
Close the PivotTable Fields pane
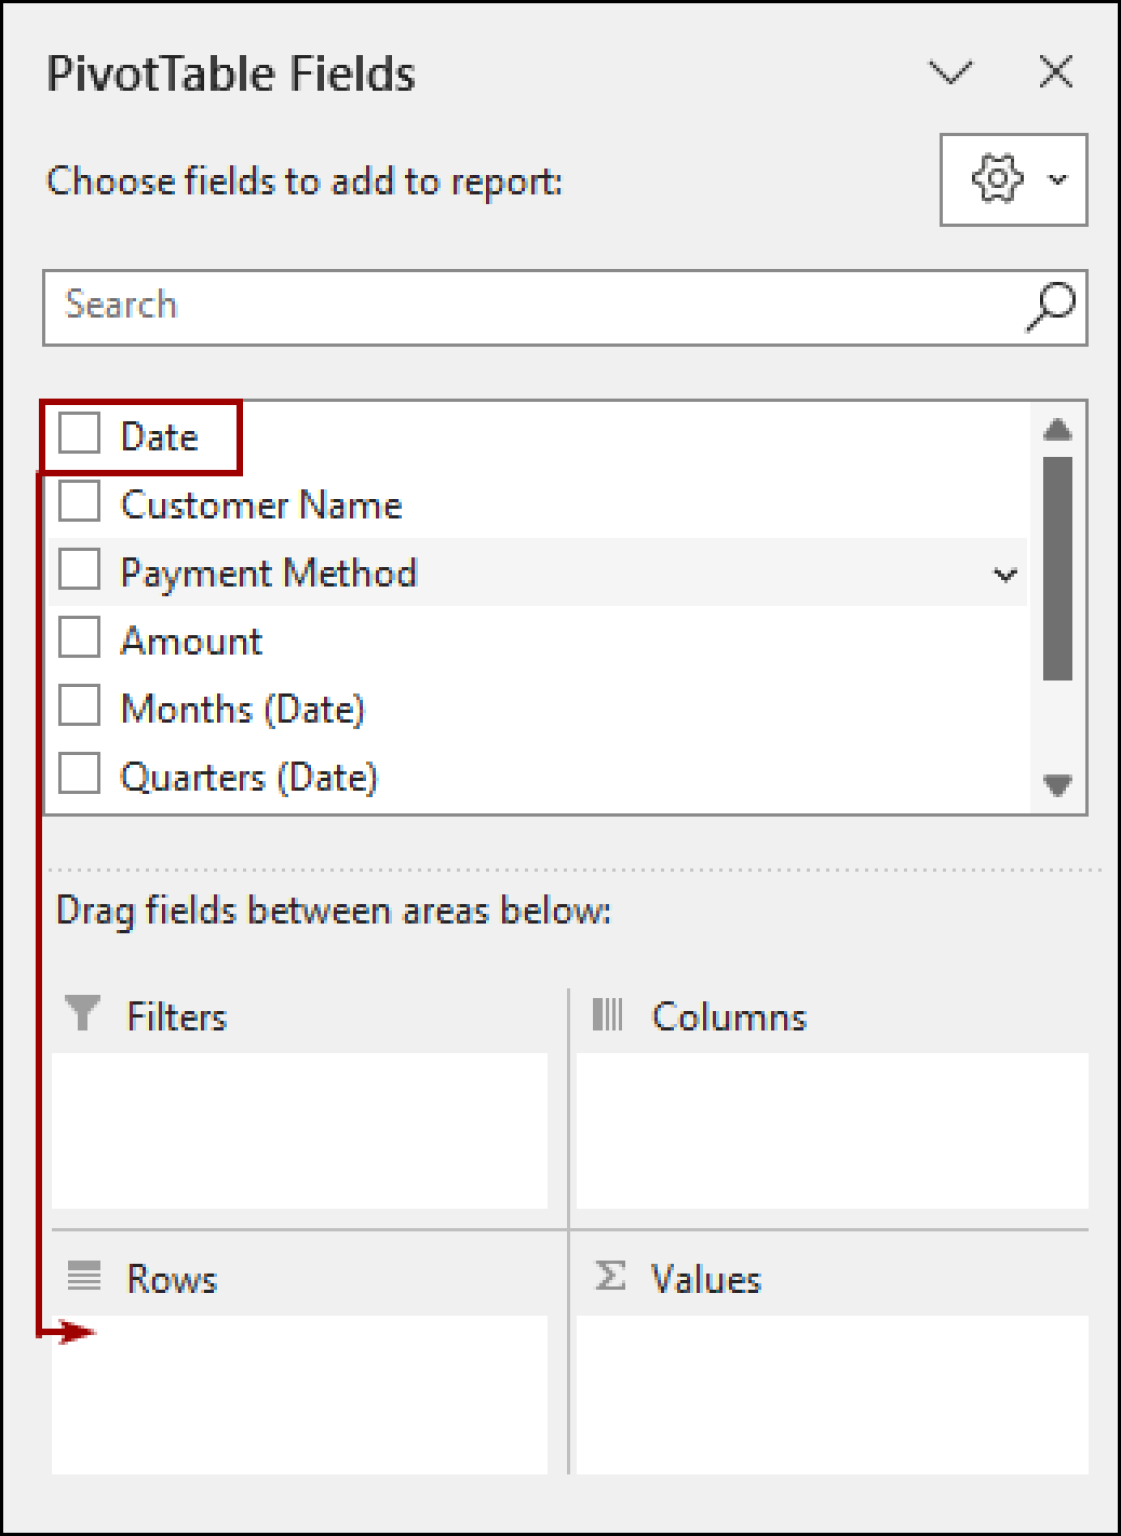pyautogui.click(x=1056, y=71)
